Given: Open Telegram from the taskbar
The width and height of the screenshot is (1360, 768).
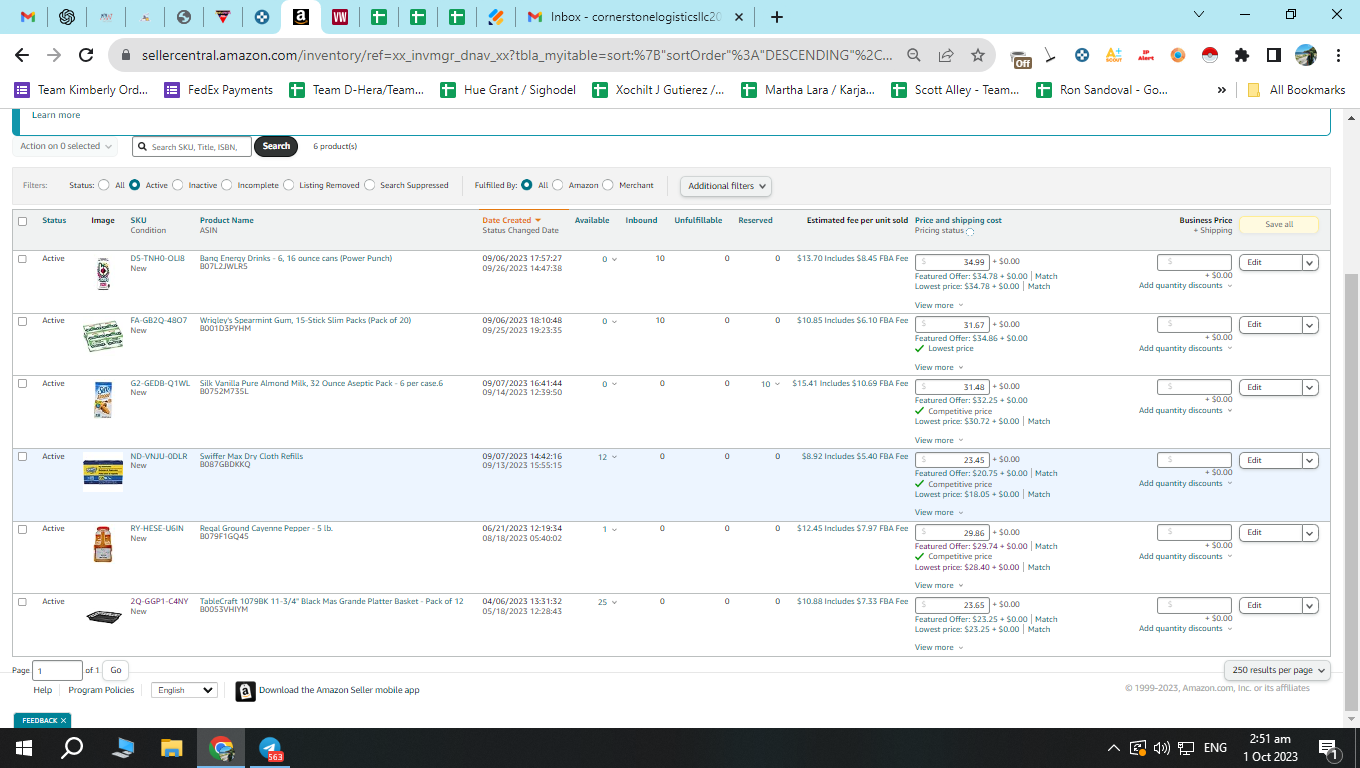Looking at the screenshot, I should (x=270, y=748).
